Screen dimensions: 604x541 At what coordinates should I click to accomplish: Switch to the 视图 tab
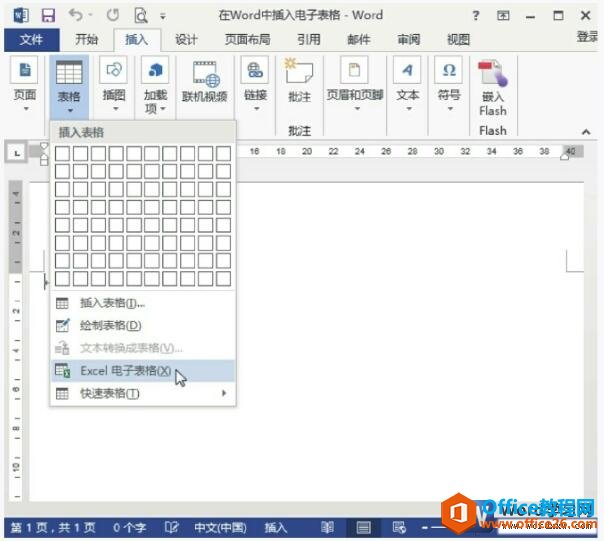coord(458,39)
